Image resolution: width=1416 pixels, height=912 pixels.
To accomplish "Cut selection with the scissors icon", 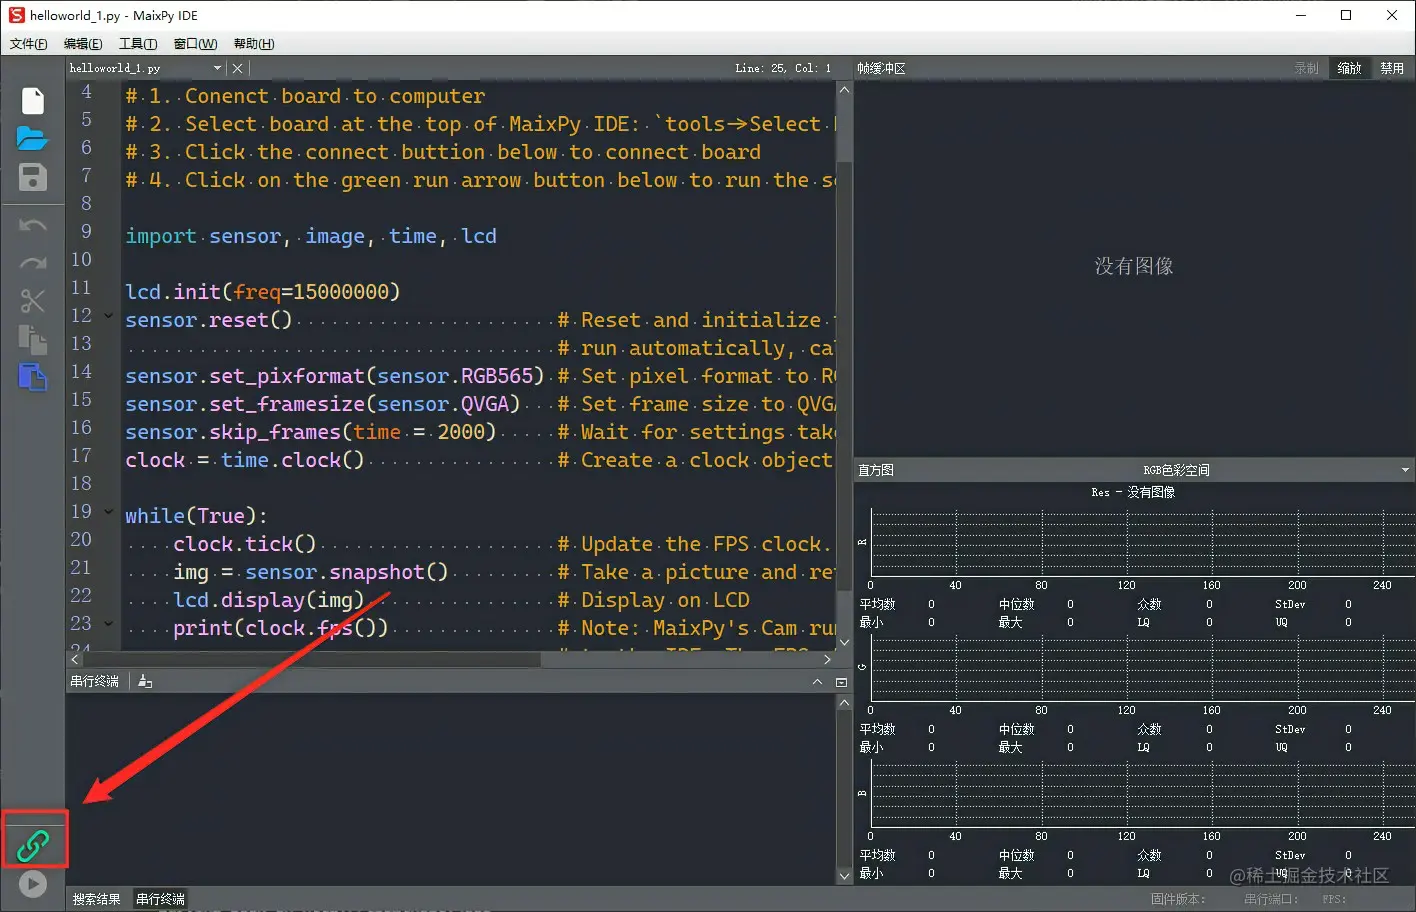I will click(33, 301).
